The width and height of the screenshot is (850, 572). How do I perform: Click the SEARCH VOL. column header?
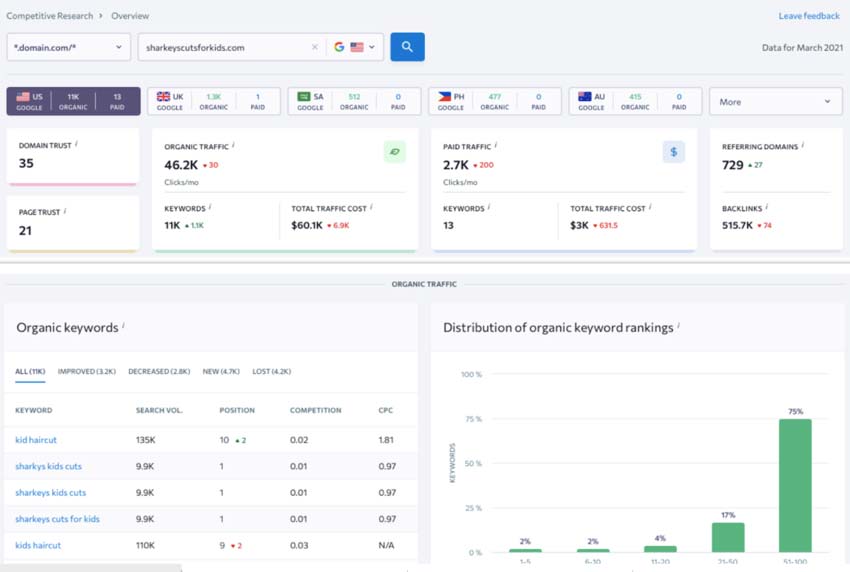coord(159,410)
